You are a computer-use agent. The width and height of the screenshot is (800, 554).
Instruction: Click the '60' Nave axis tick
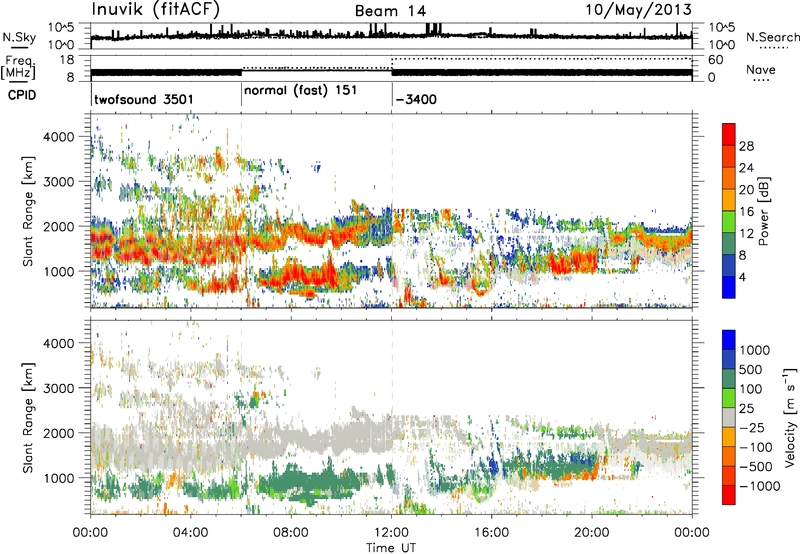pyautogui.click(x=715, y=60)
